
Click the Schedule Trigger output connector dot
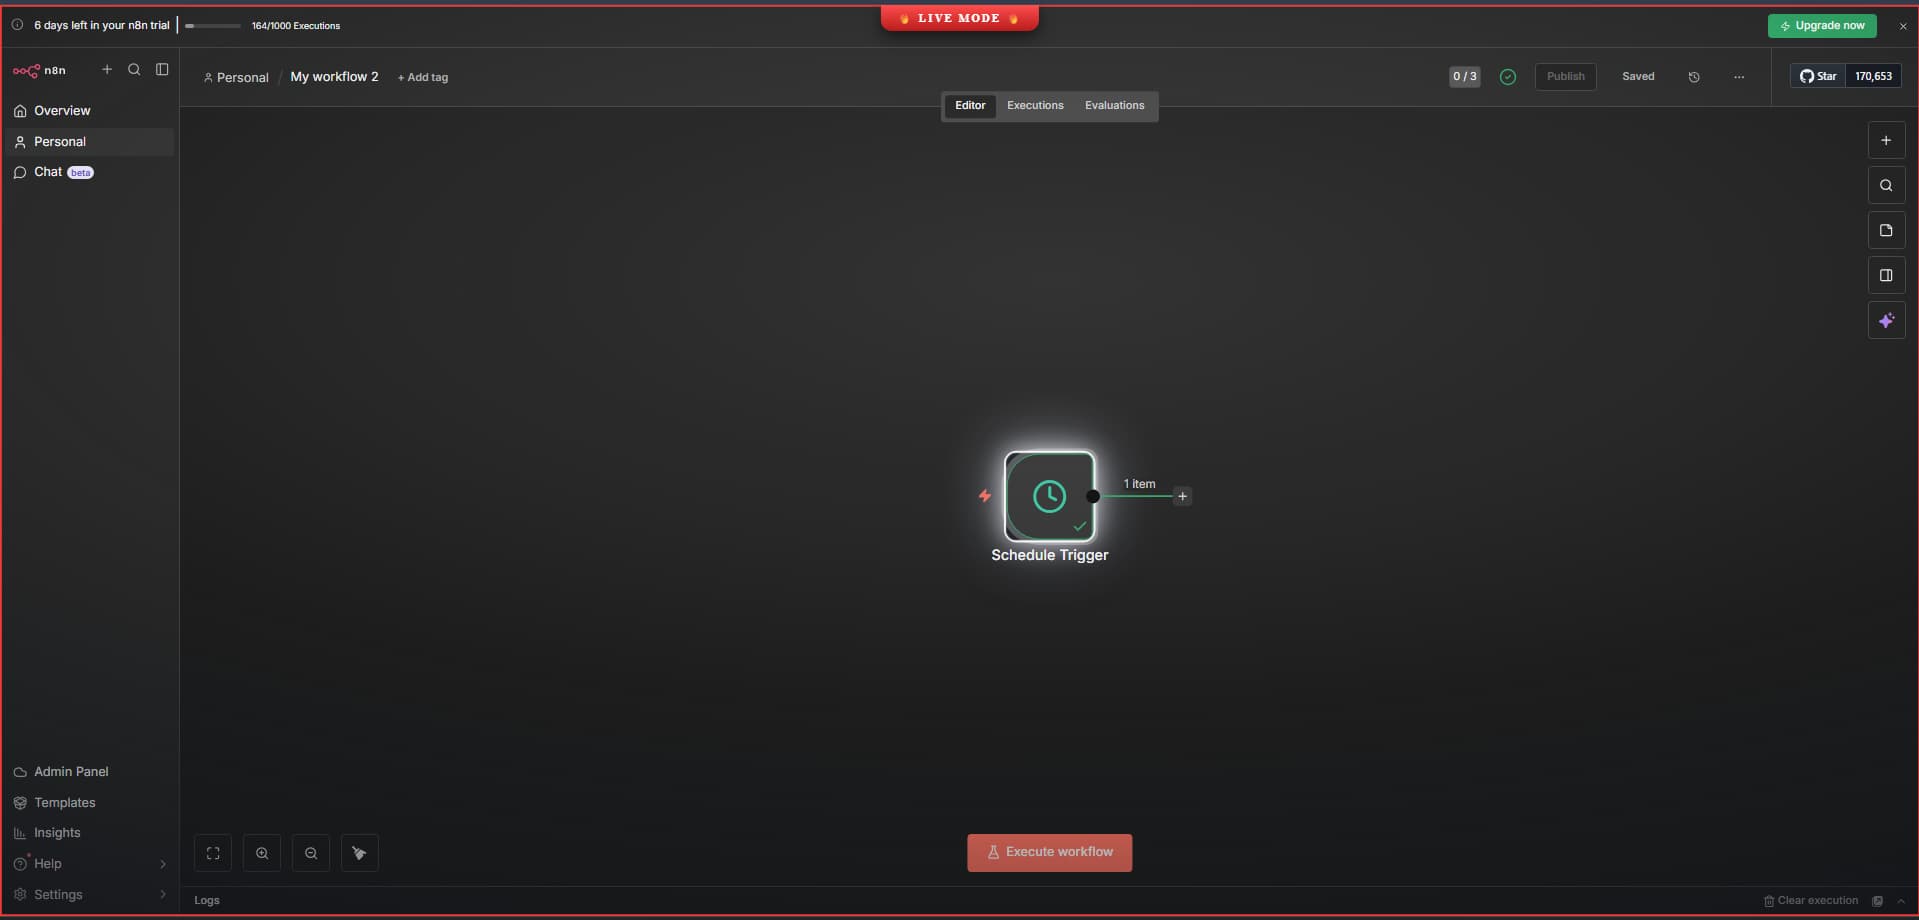1093,496
